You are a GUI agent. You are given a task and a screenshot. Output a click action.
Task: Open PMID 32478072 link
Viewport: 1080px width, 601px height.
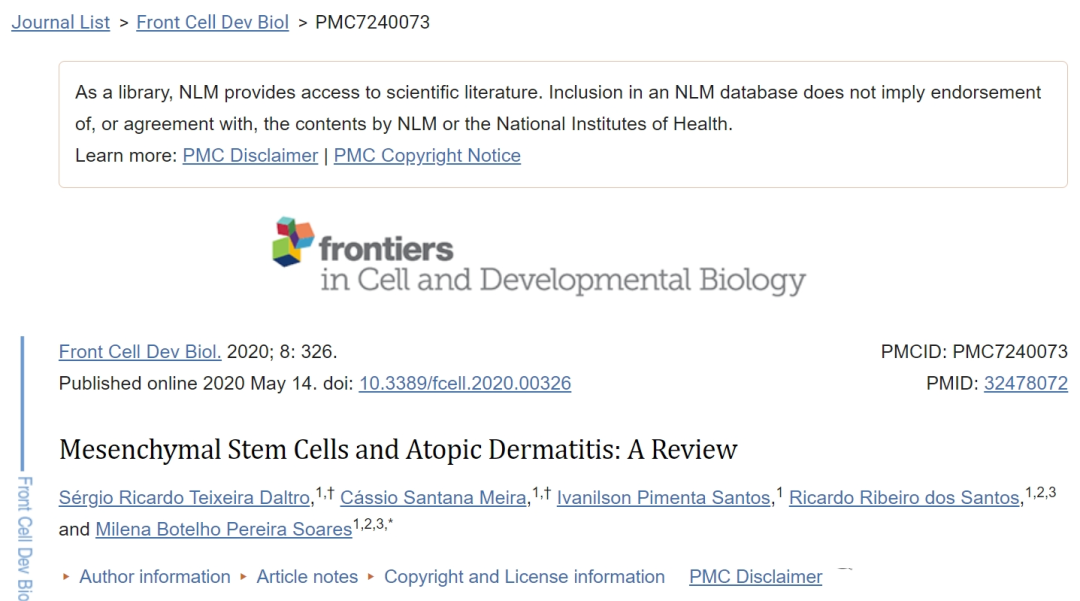click(x=1025, y=383)
